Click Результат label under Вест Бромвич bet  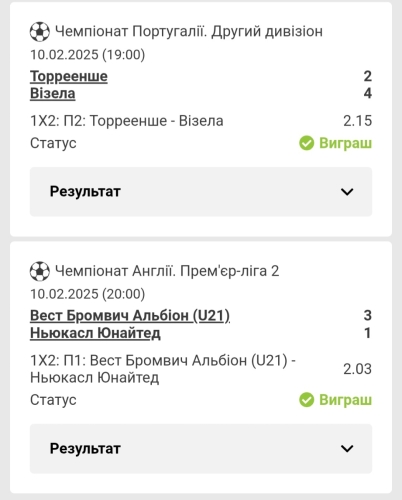pos(85,449)
